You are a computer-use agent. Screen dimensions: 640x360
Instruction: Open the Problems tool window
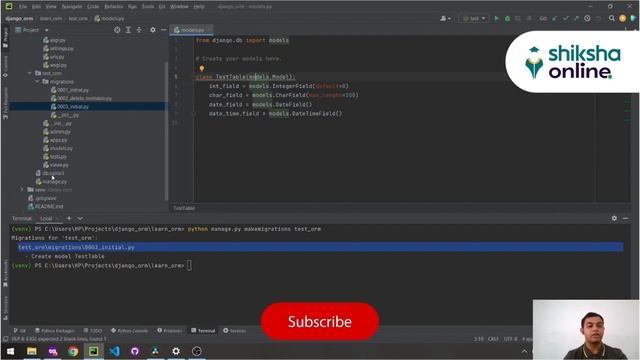(x=170, y=331)
